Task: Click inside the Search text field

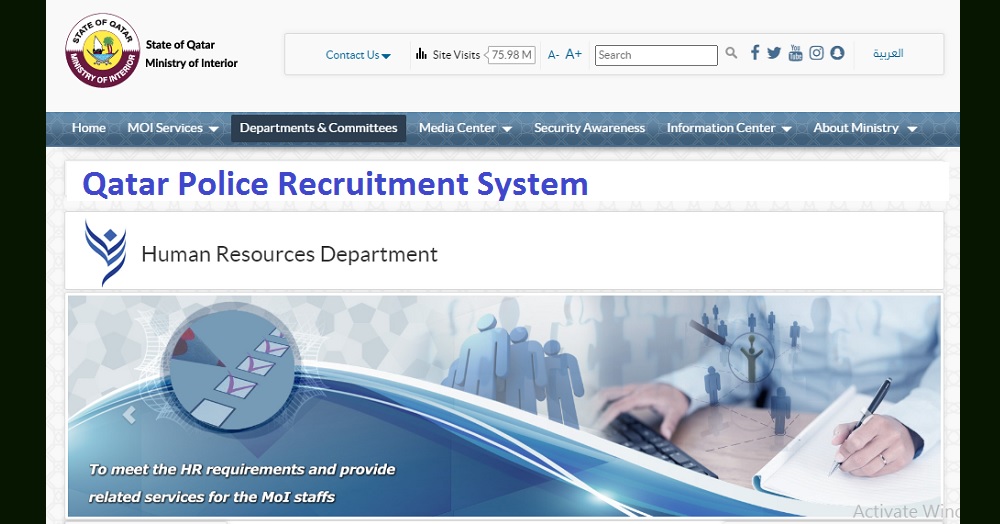Action: (x=656, y=55)
